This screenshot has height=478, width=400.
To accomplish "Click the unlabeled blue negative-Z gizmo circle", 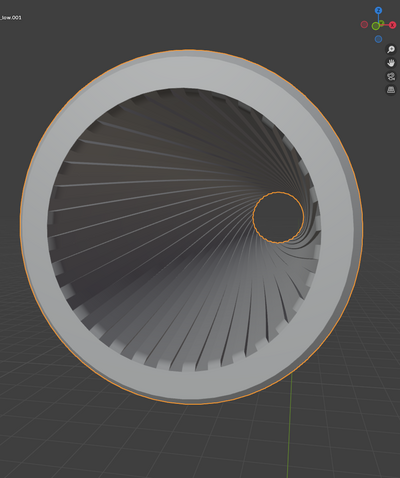I will tap(378, 39).
